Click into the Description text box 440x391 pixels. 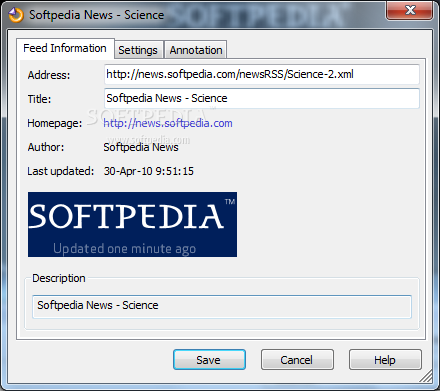(x=222, y=306)
